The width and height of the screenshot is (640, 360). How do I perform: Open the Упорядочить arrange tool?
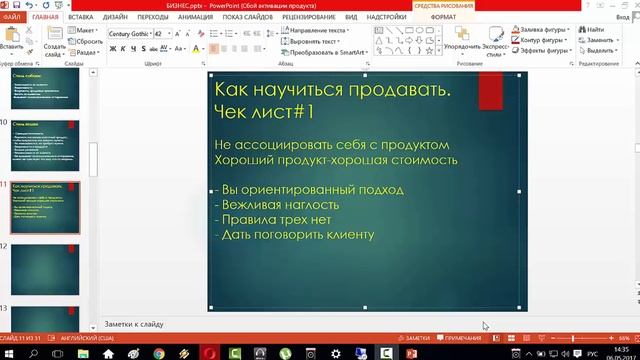point(462,41)
